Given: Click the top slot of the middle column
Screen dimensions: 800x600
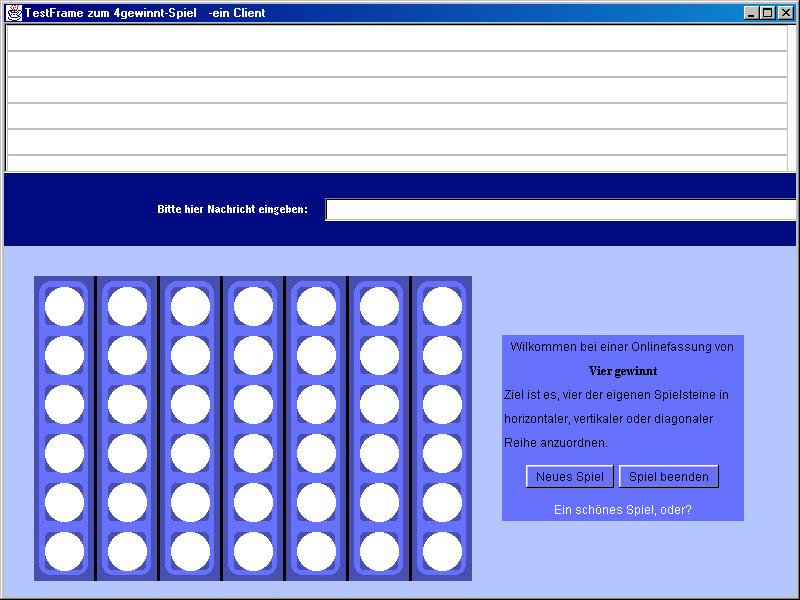Looking at the screenshot, I should click(x=253, y=306).
